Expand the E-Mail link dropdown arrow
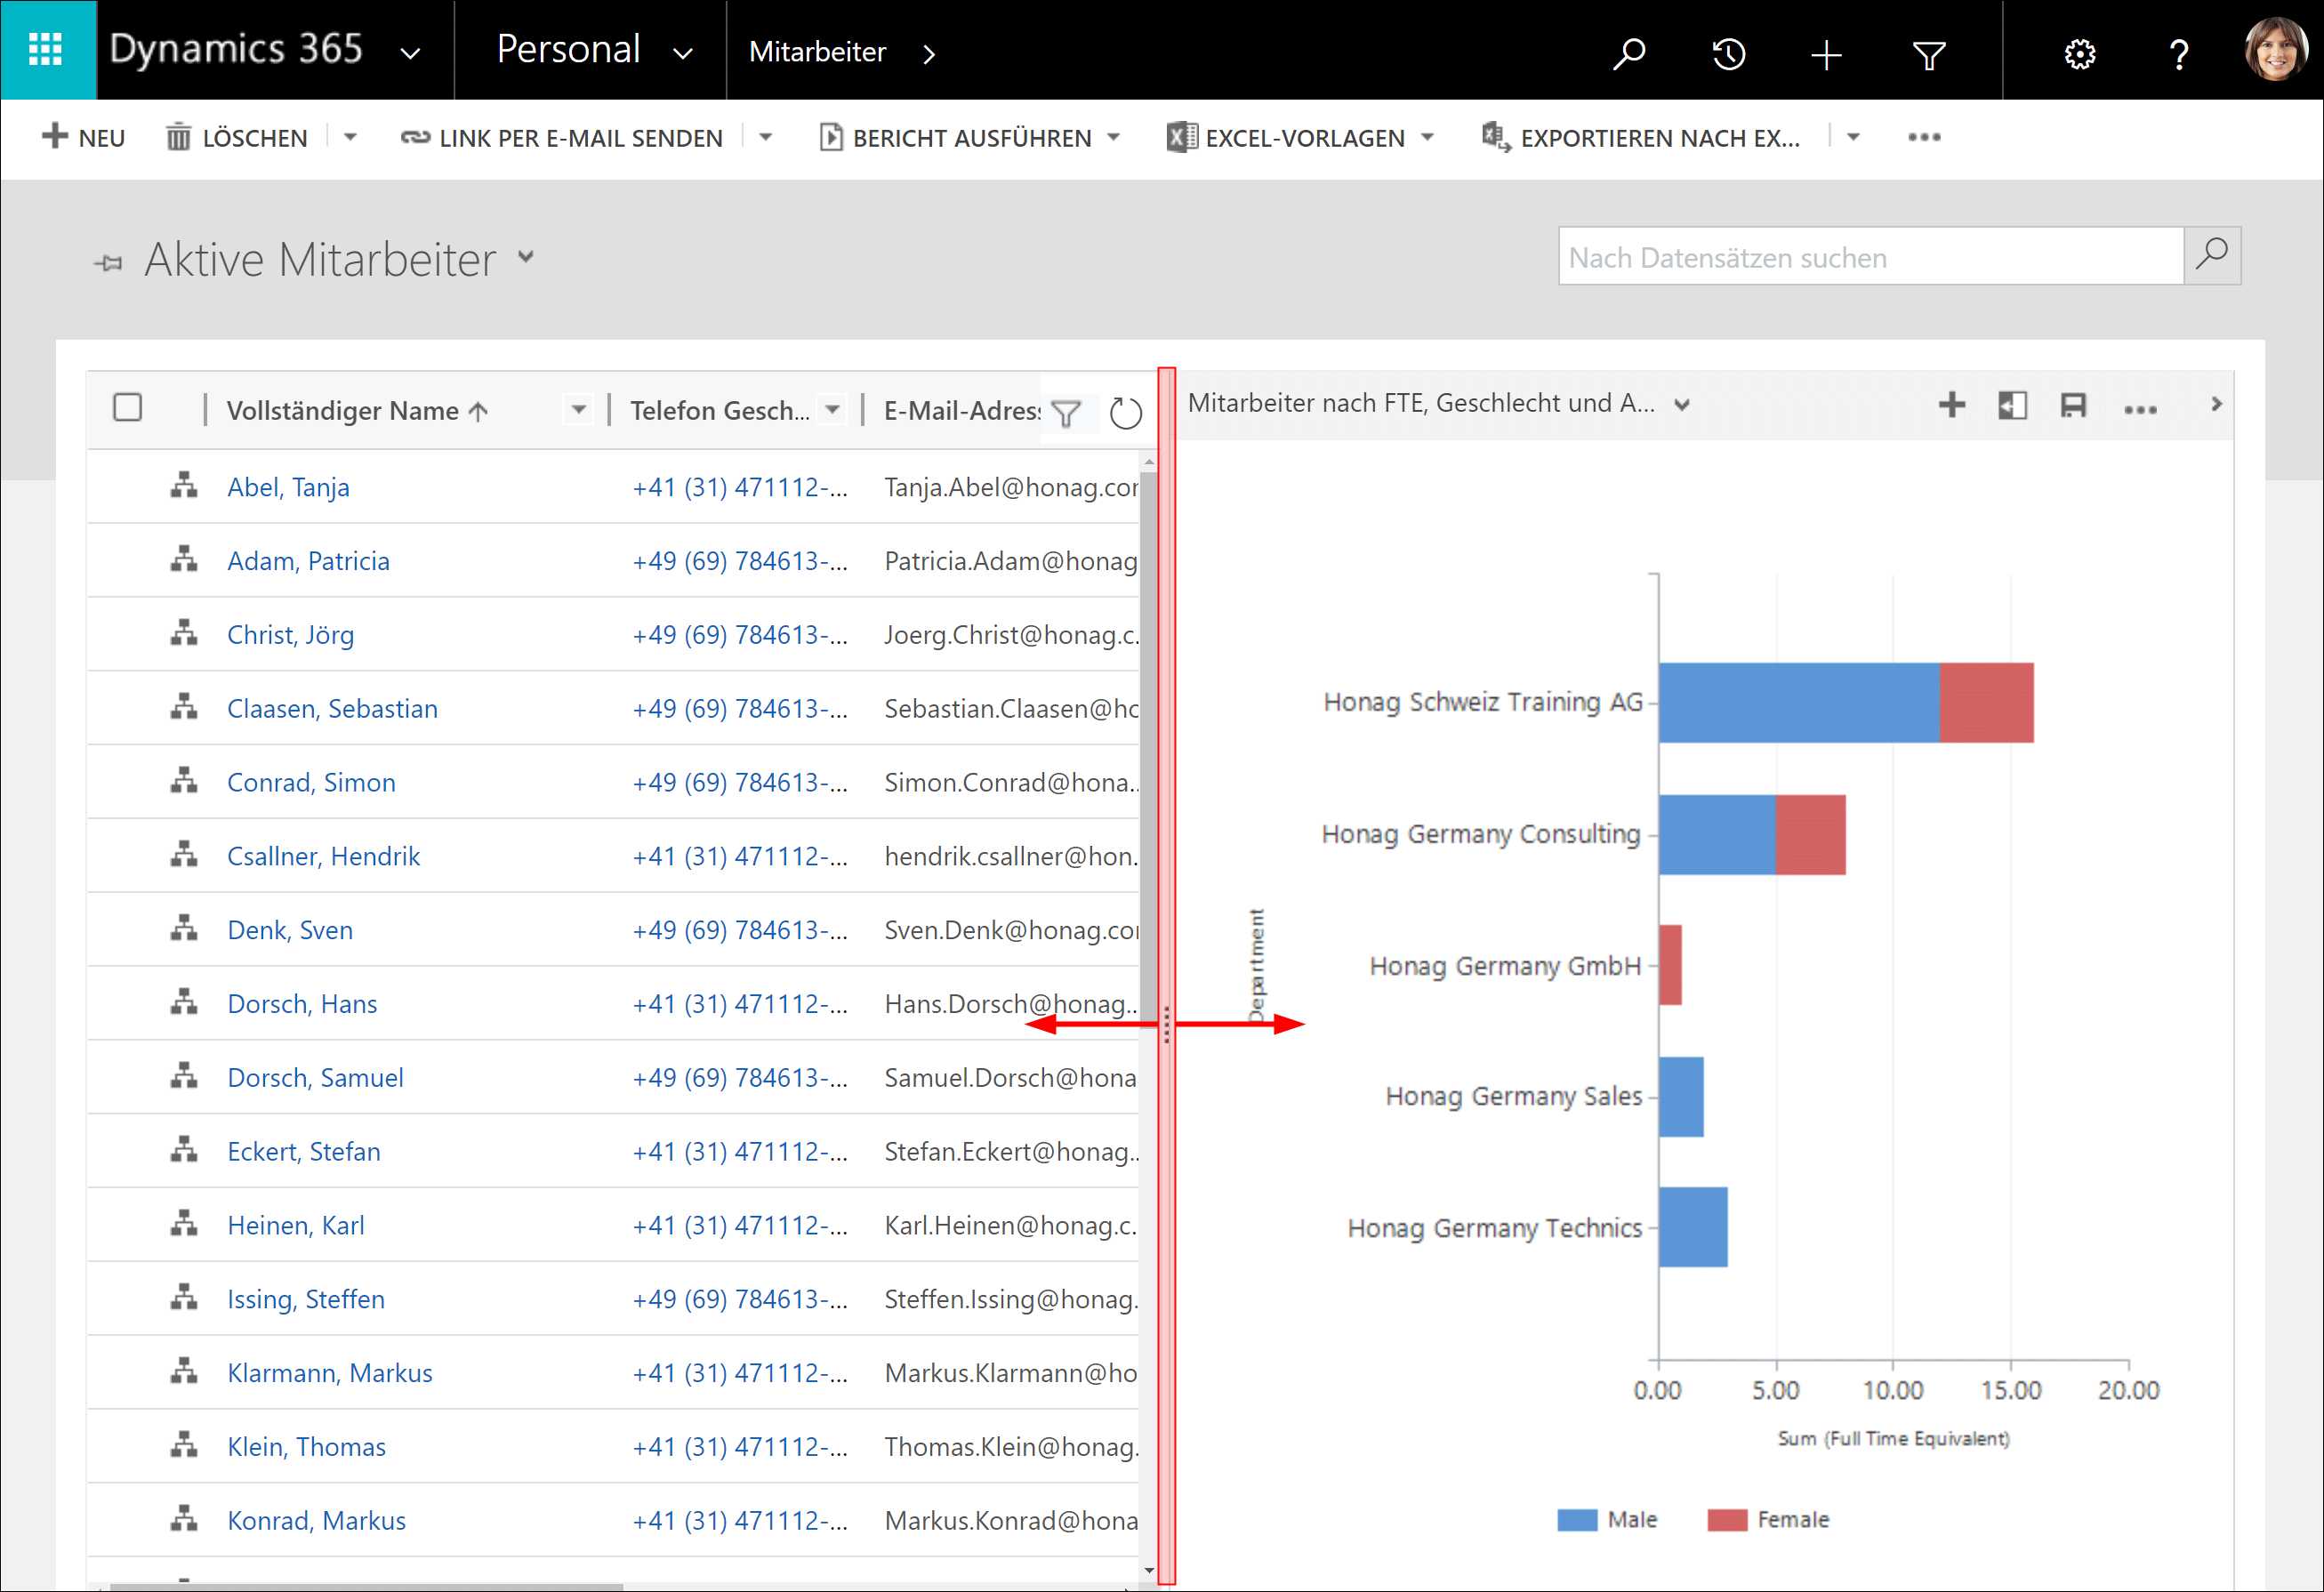The height and width of the screenshot is (1592, 2324). (766, 137)
